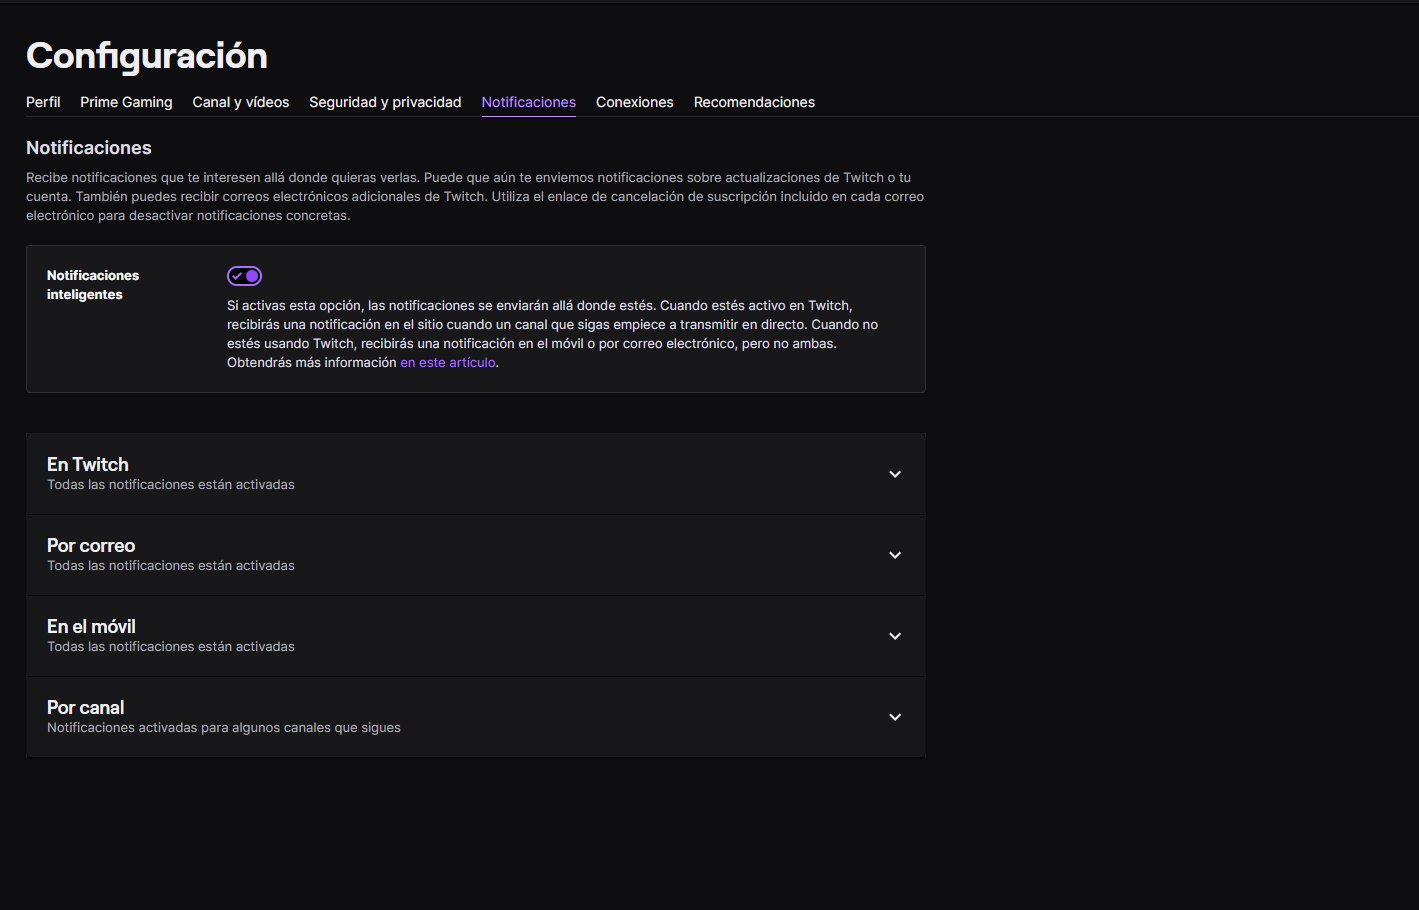This screenshot has height=910, width=1419.
Task: Click the chevron arrow on the Por correo row
Action: (895, 555)
